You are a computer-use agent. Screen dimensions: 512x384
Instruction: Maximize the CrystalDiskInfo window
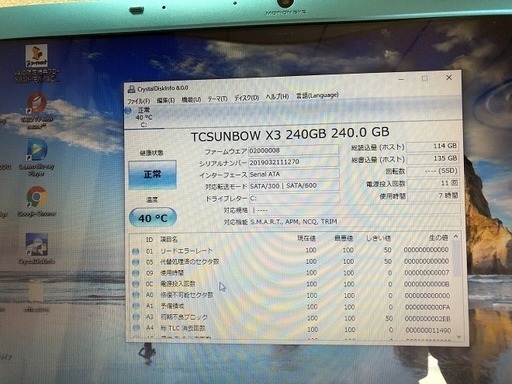(x=425, y=78)
